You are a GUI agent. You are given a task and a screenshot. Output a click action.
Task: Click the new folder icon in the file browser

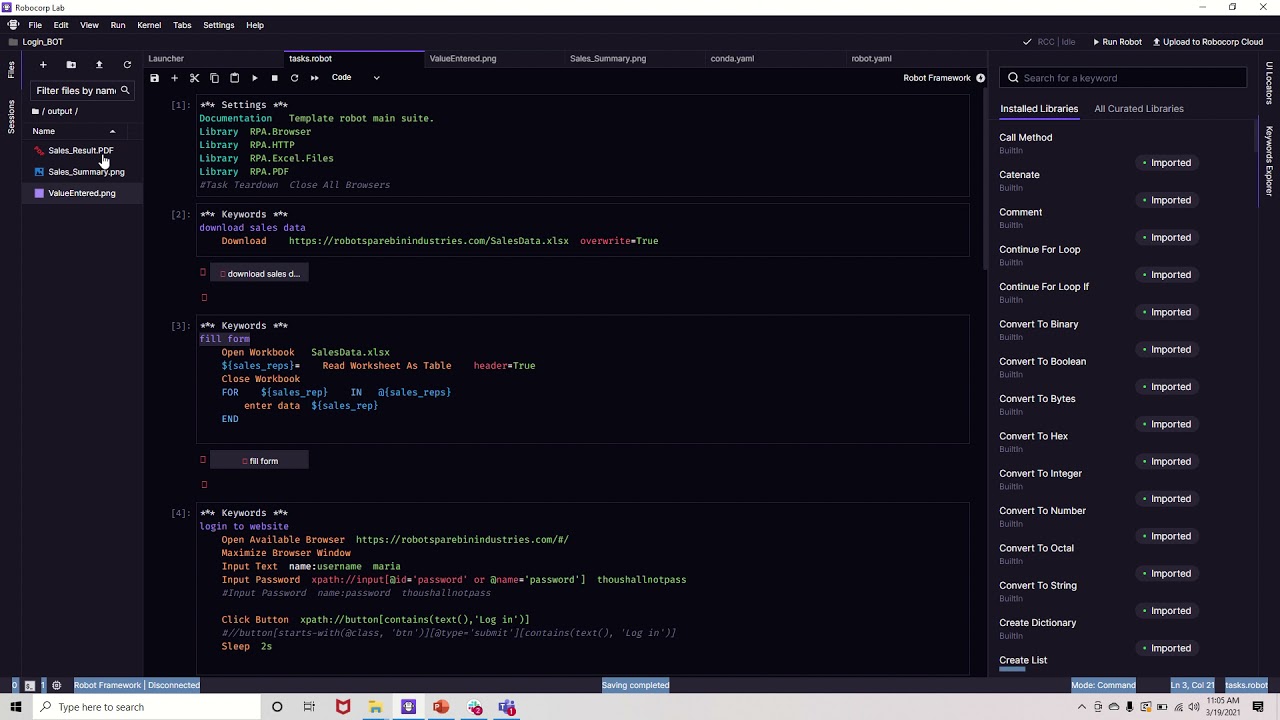(71, 65)
